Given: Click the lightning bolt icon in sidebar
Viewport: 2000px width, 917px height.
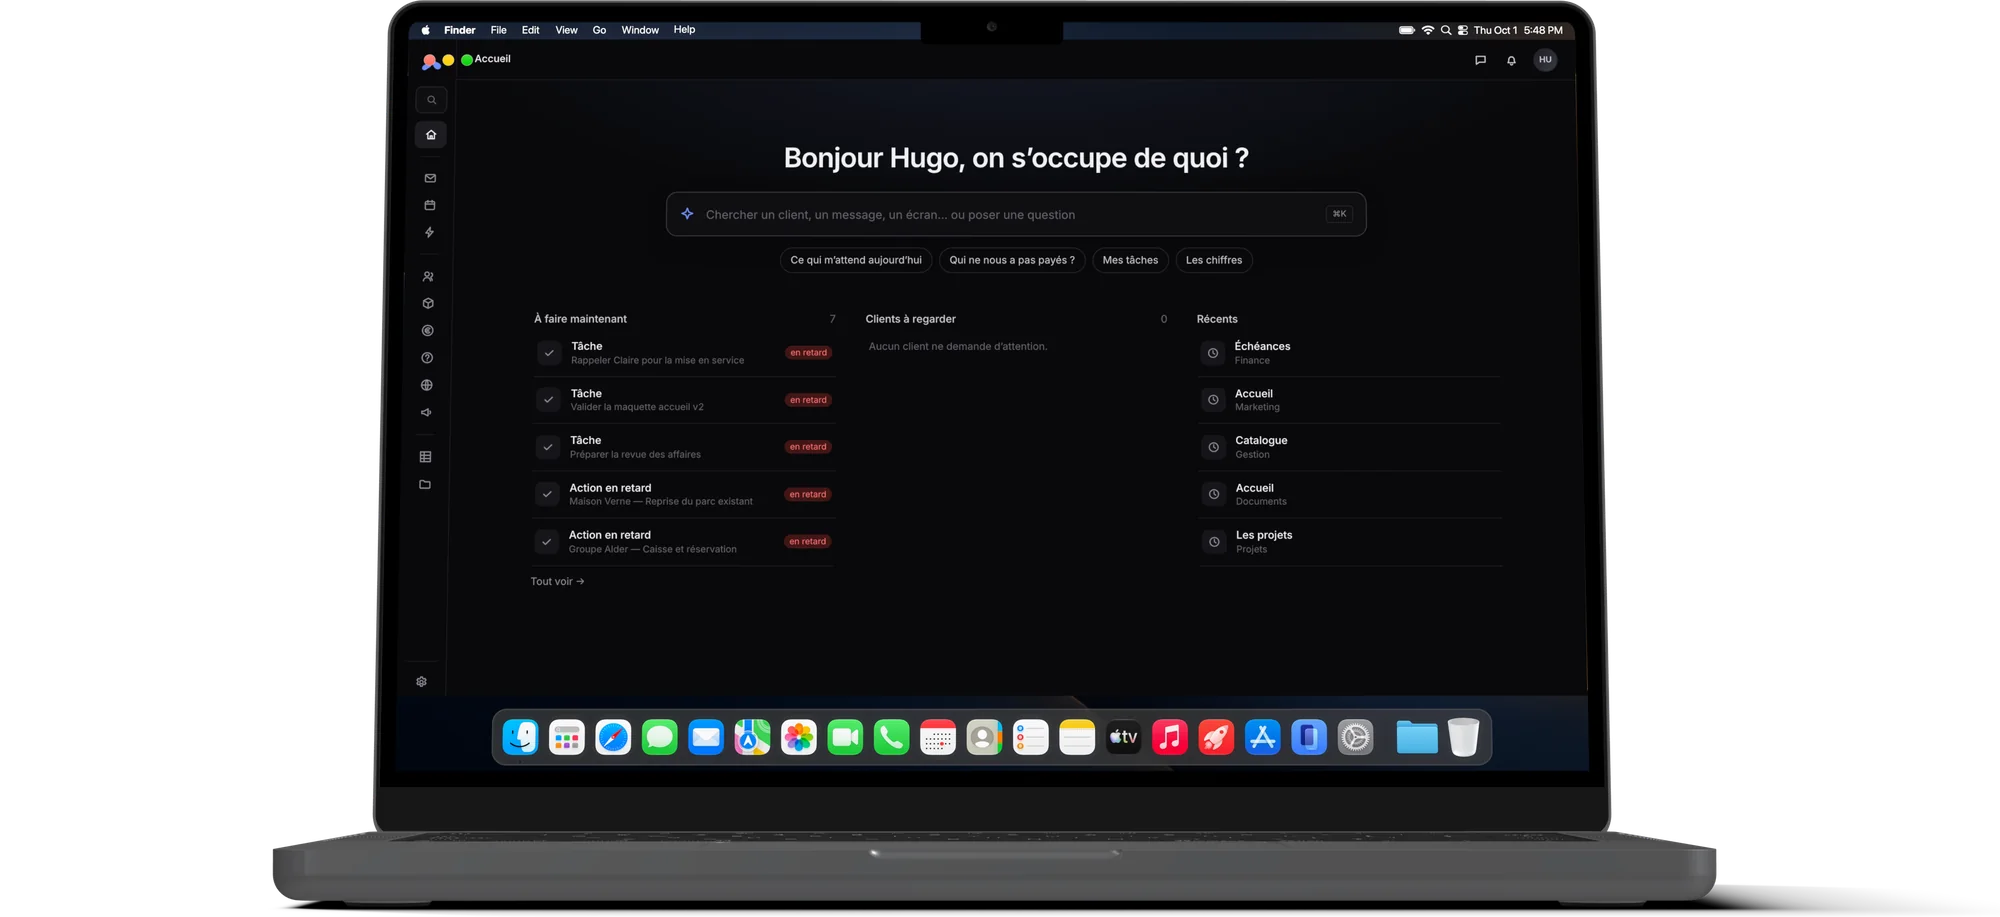Looking at the screenshot, I should pos(429,232).
